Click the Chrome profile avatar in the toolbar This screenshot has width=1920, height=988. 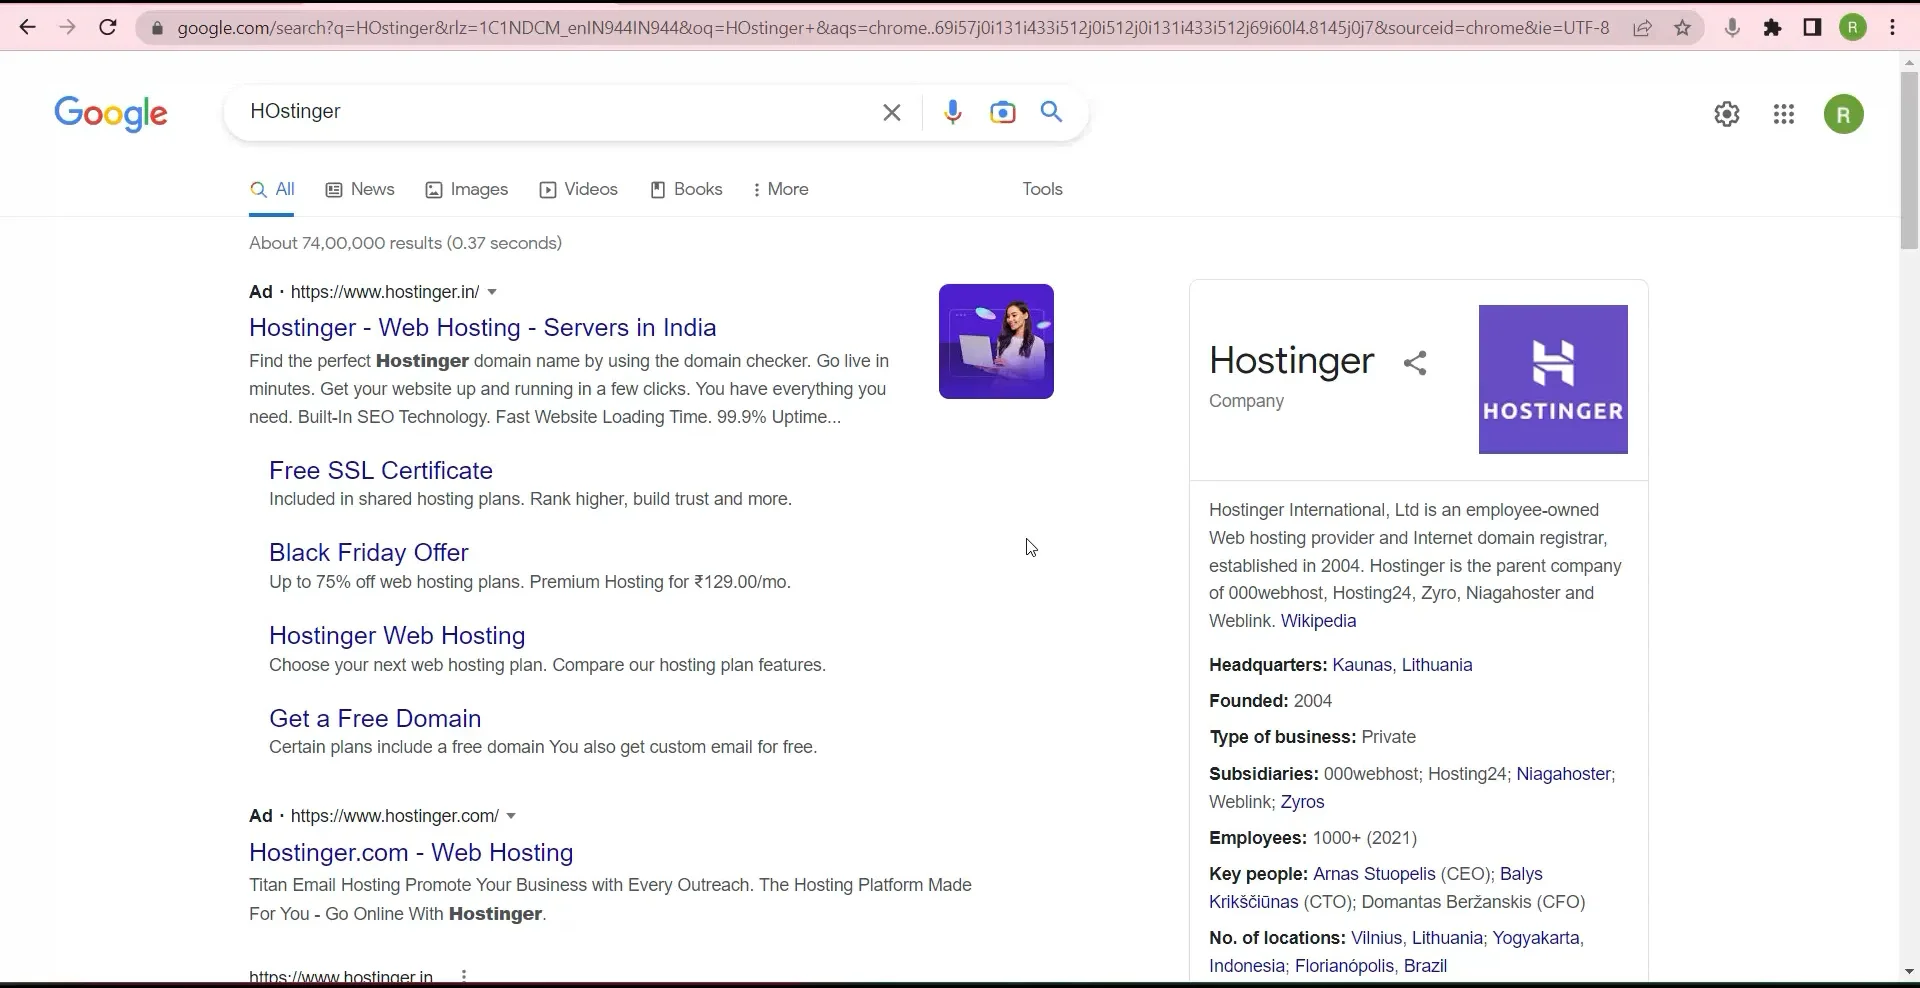(1853, 28)
